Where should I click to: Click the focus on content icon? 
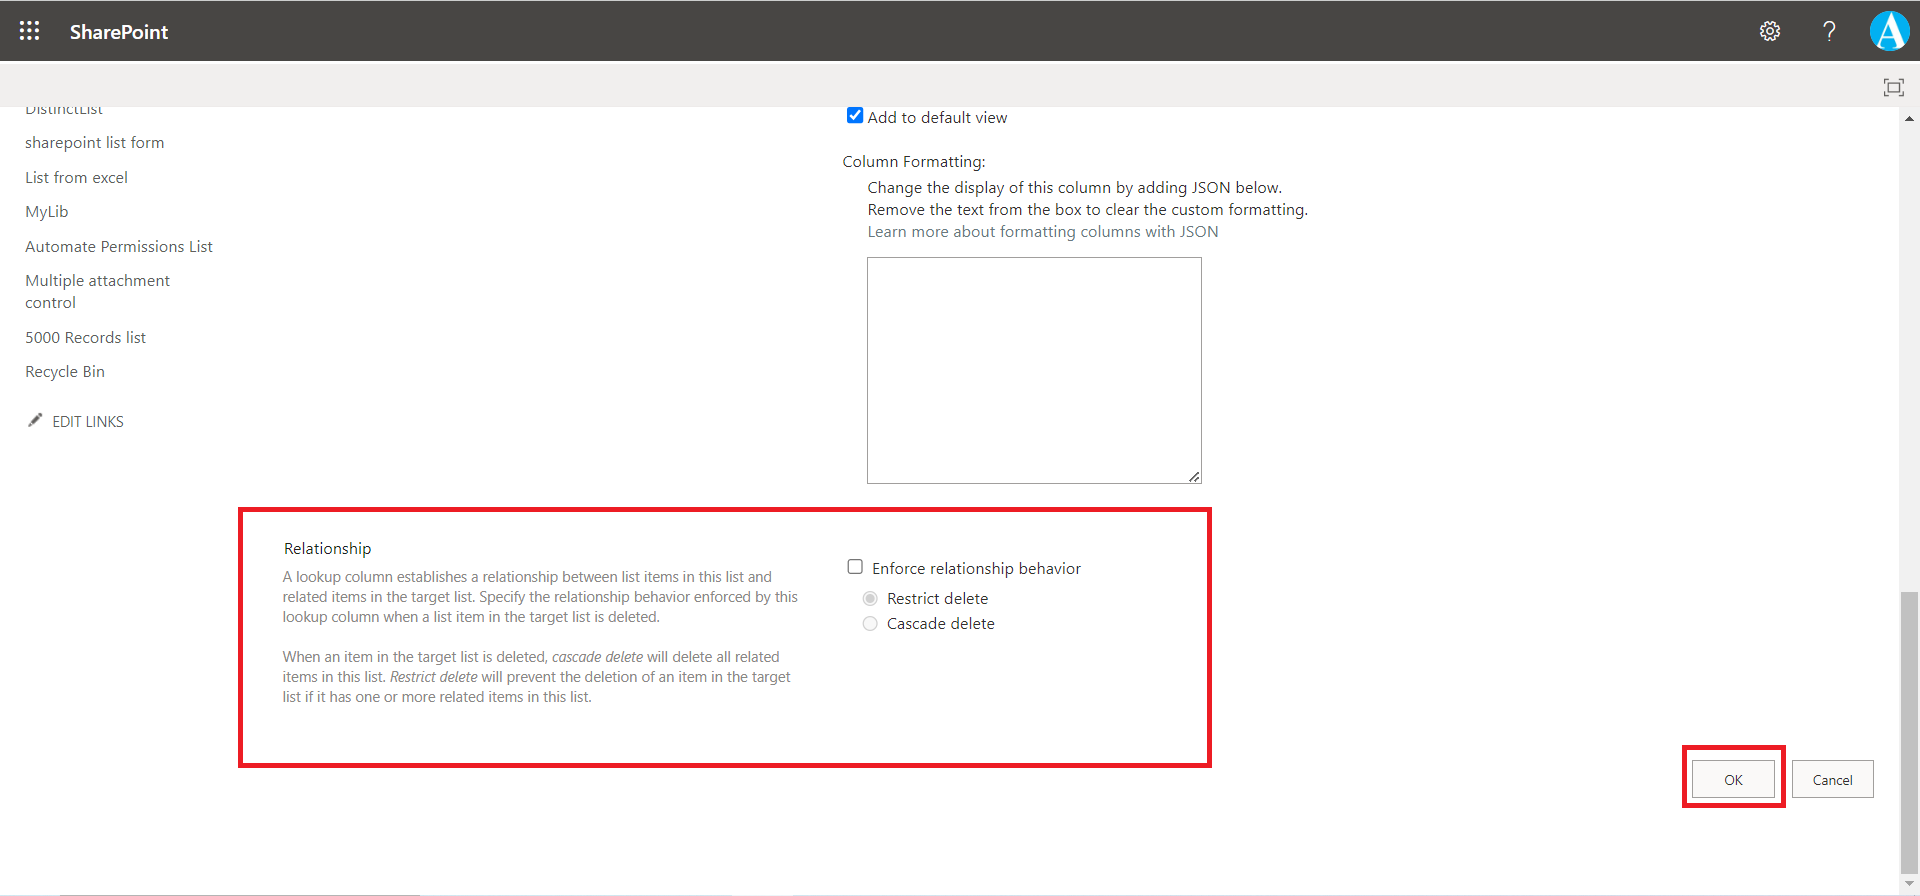pyautogui.click(x=1893, y=87)
